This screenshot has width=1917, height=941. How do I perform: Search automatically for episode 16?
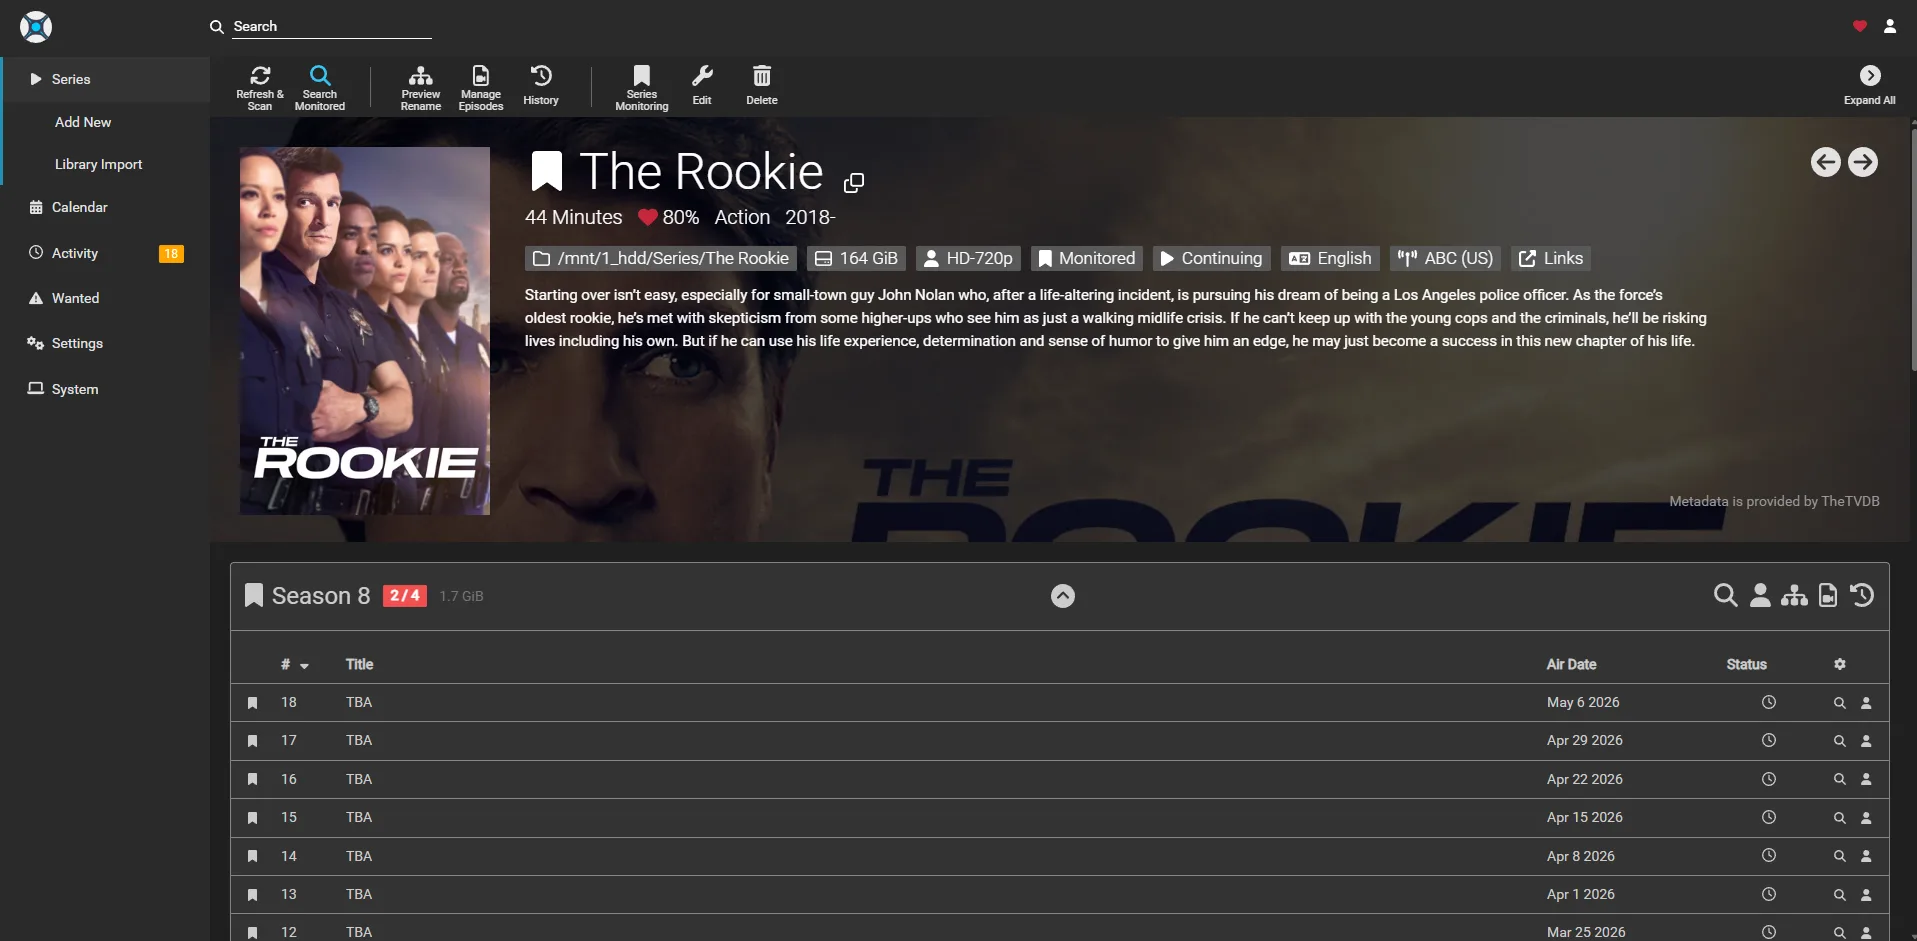click(x=1840, y=779)
